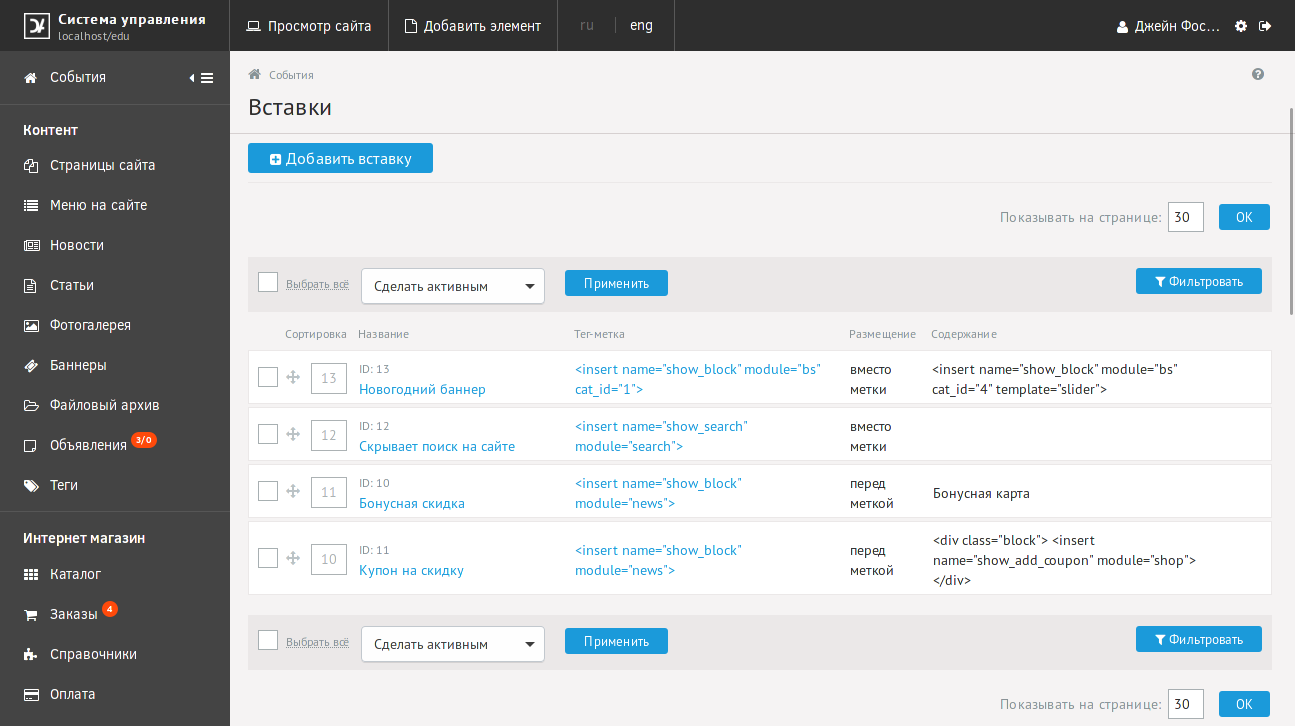1295x726 pixels.
Task: Click sort number field 10
Action: click(329, 560)
